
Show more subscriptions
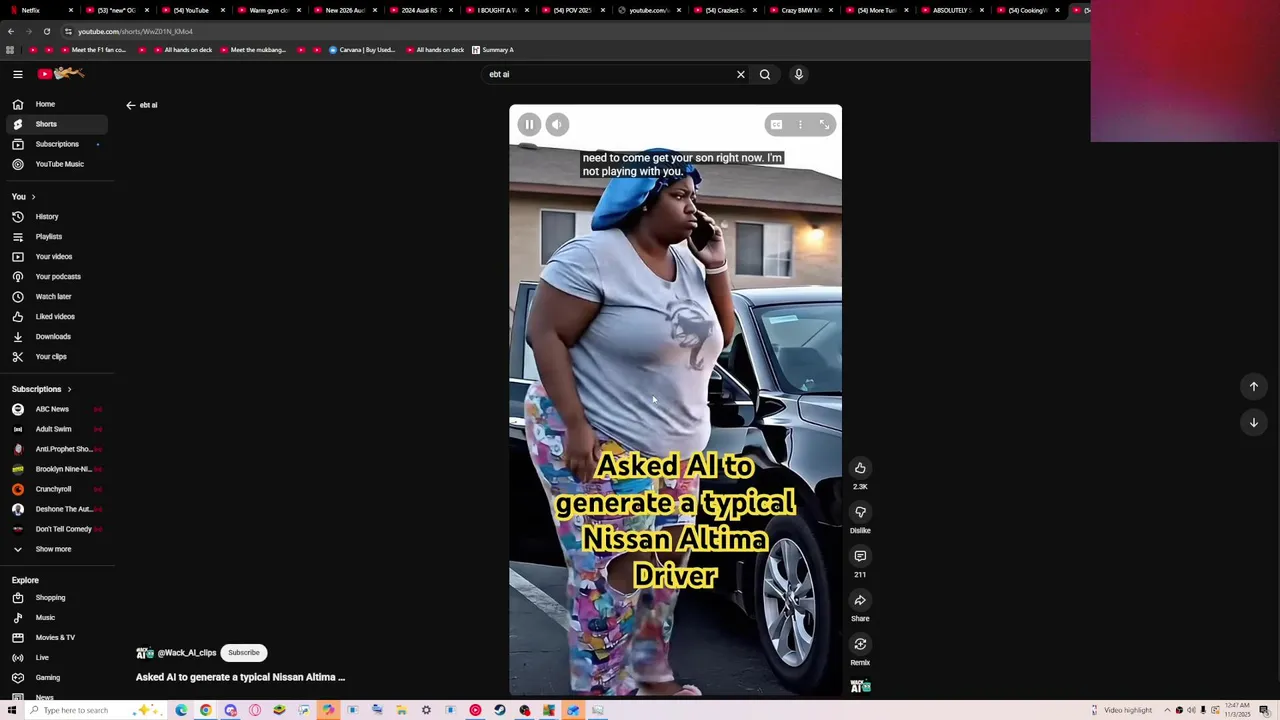click(57, 549)
